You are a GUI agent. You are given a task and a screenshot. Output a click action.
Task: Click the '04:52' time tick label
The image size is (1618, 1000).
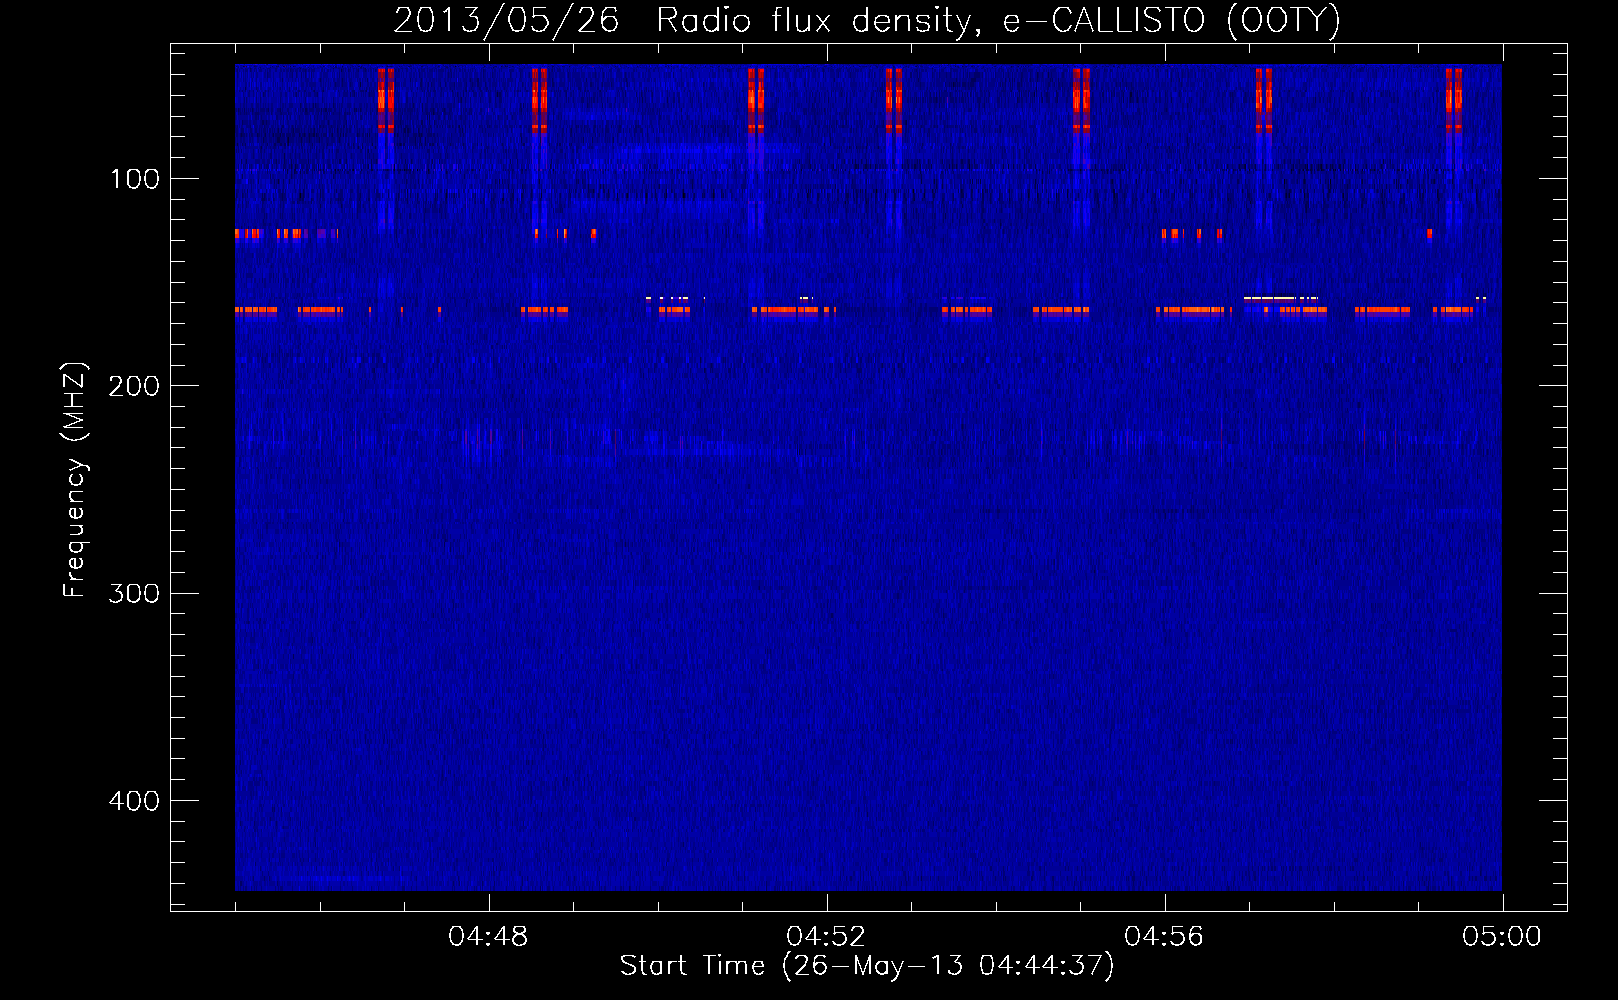[826, 937]
